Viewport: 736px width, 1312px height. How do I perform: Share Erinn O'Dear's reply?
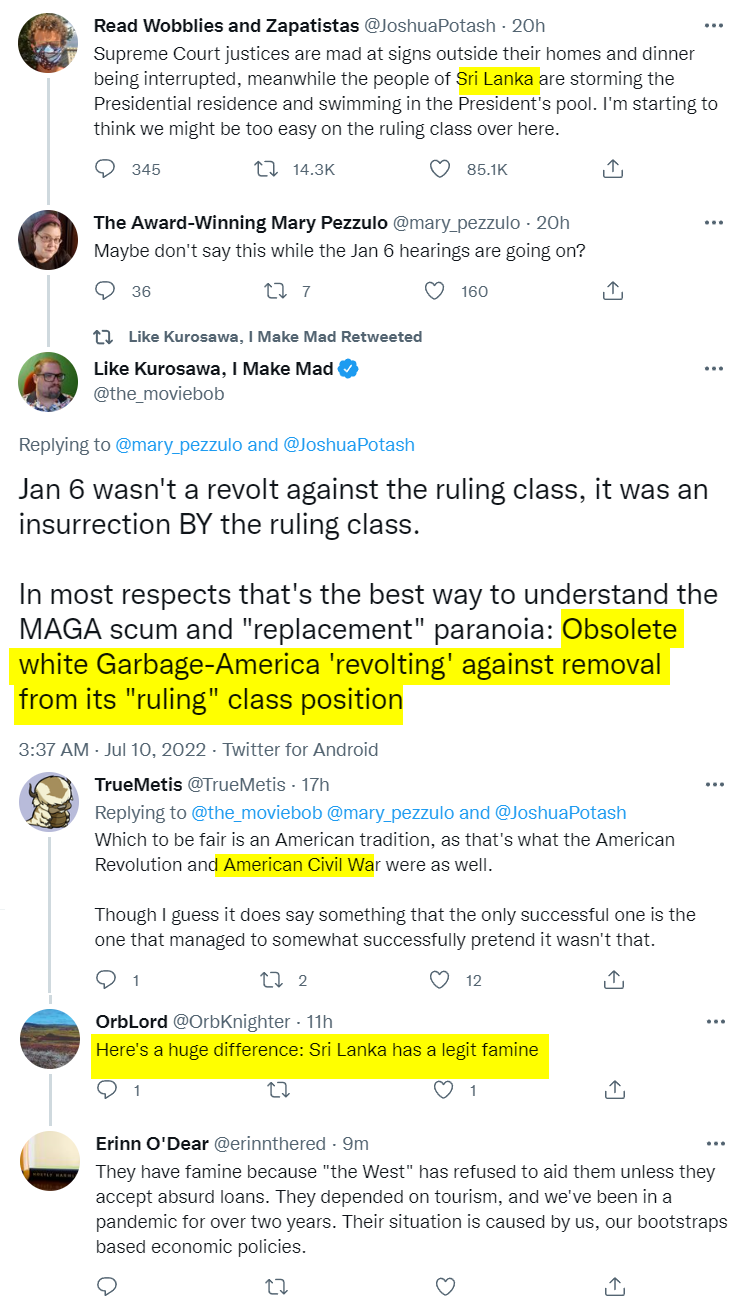pyautogui.click(x=613, y=1285)
